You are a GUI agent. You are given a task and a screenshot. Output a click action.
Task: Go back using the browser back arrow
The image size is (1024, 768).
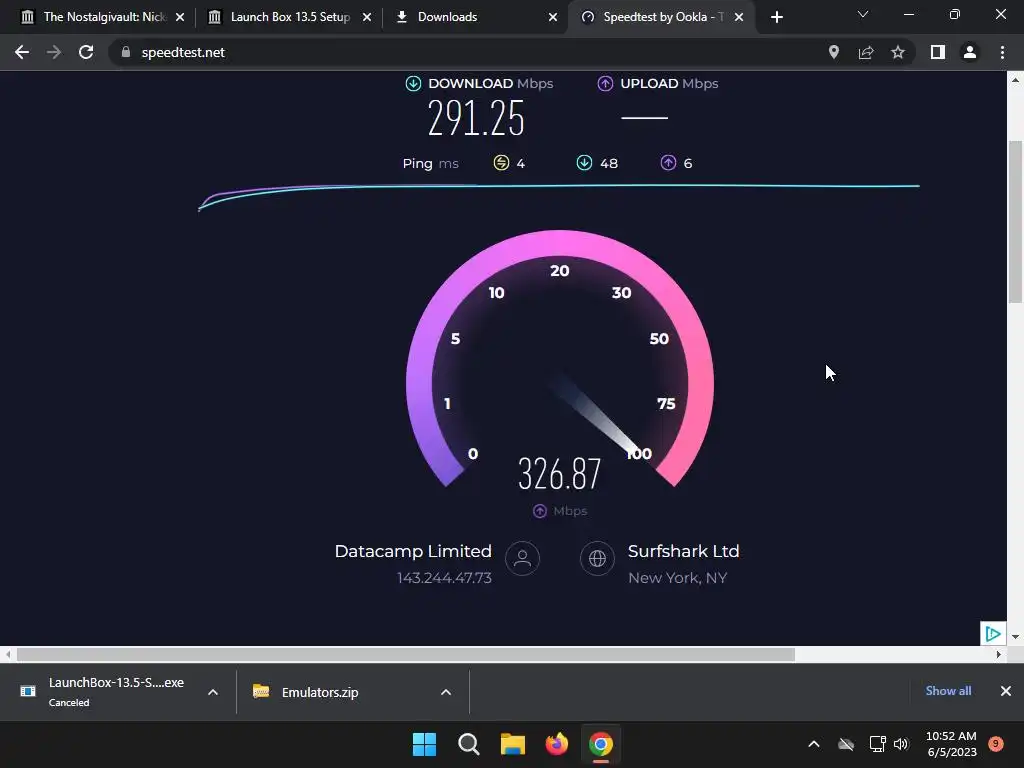(22, 52)
